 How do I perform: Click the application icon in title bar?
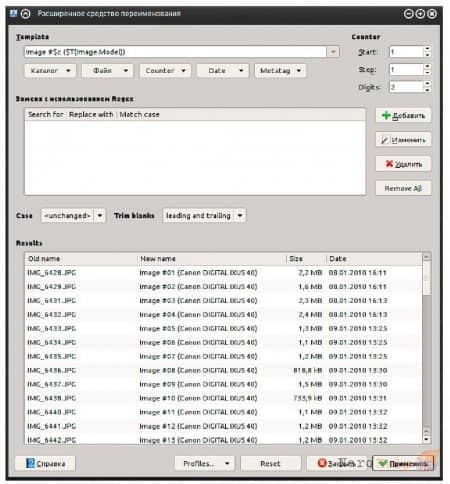[13, 13]
